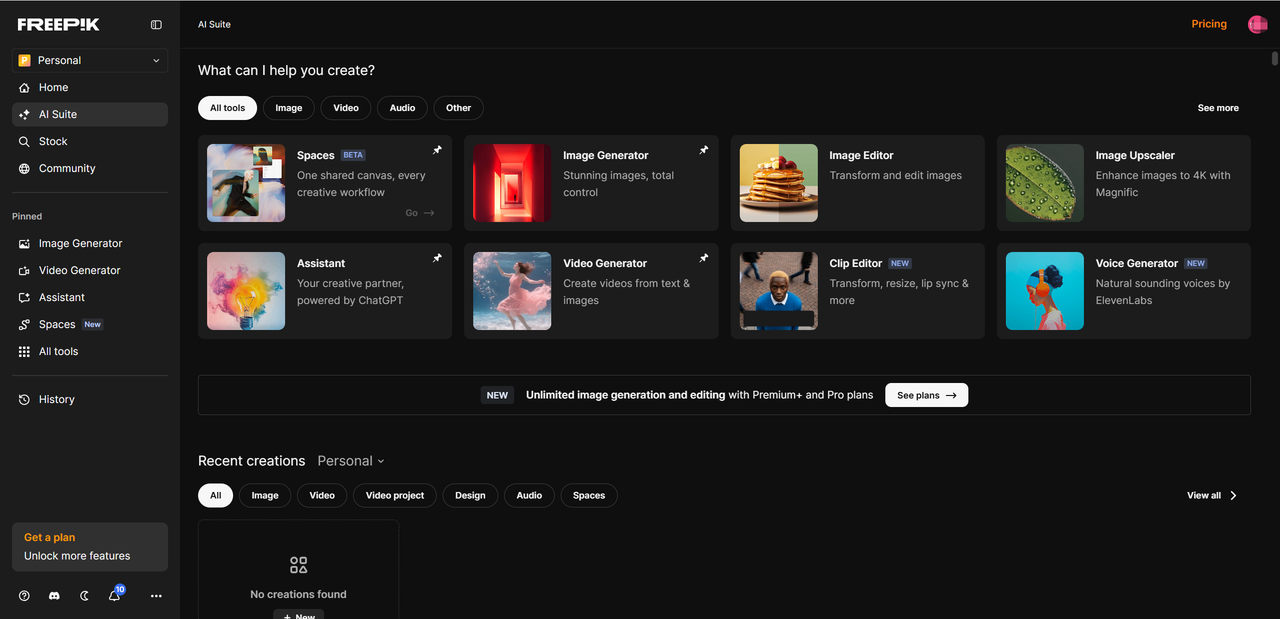Image resolution: width=1280 pixels, height=619 pixels.
Task: Open Personal dropdown beside Recent creations
Action: (x=351, y=461)
